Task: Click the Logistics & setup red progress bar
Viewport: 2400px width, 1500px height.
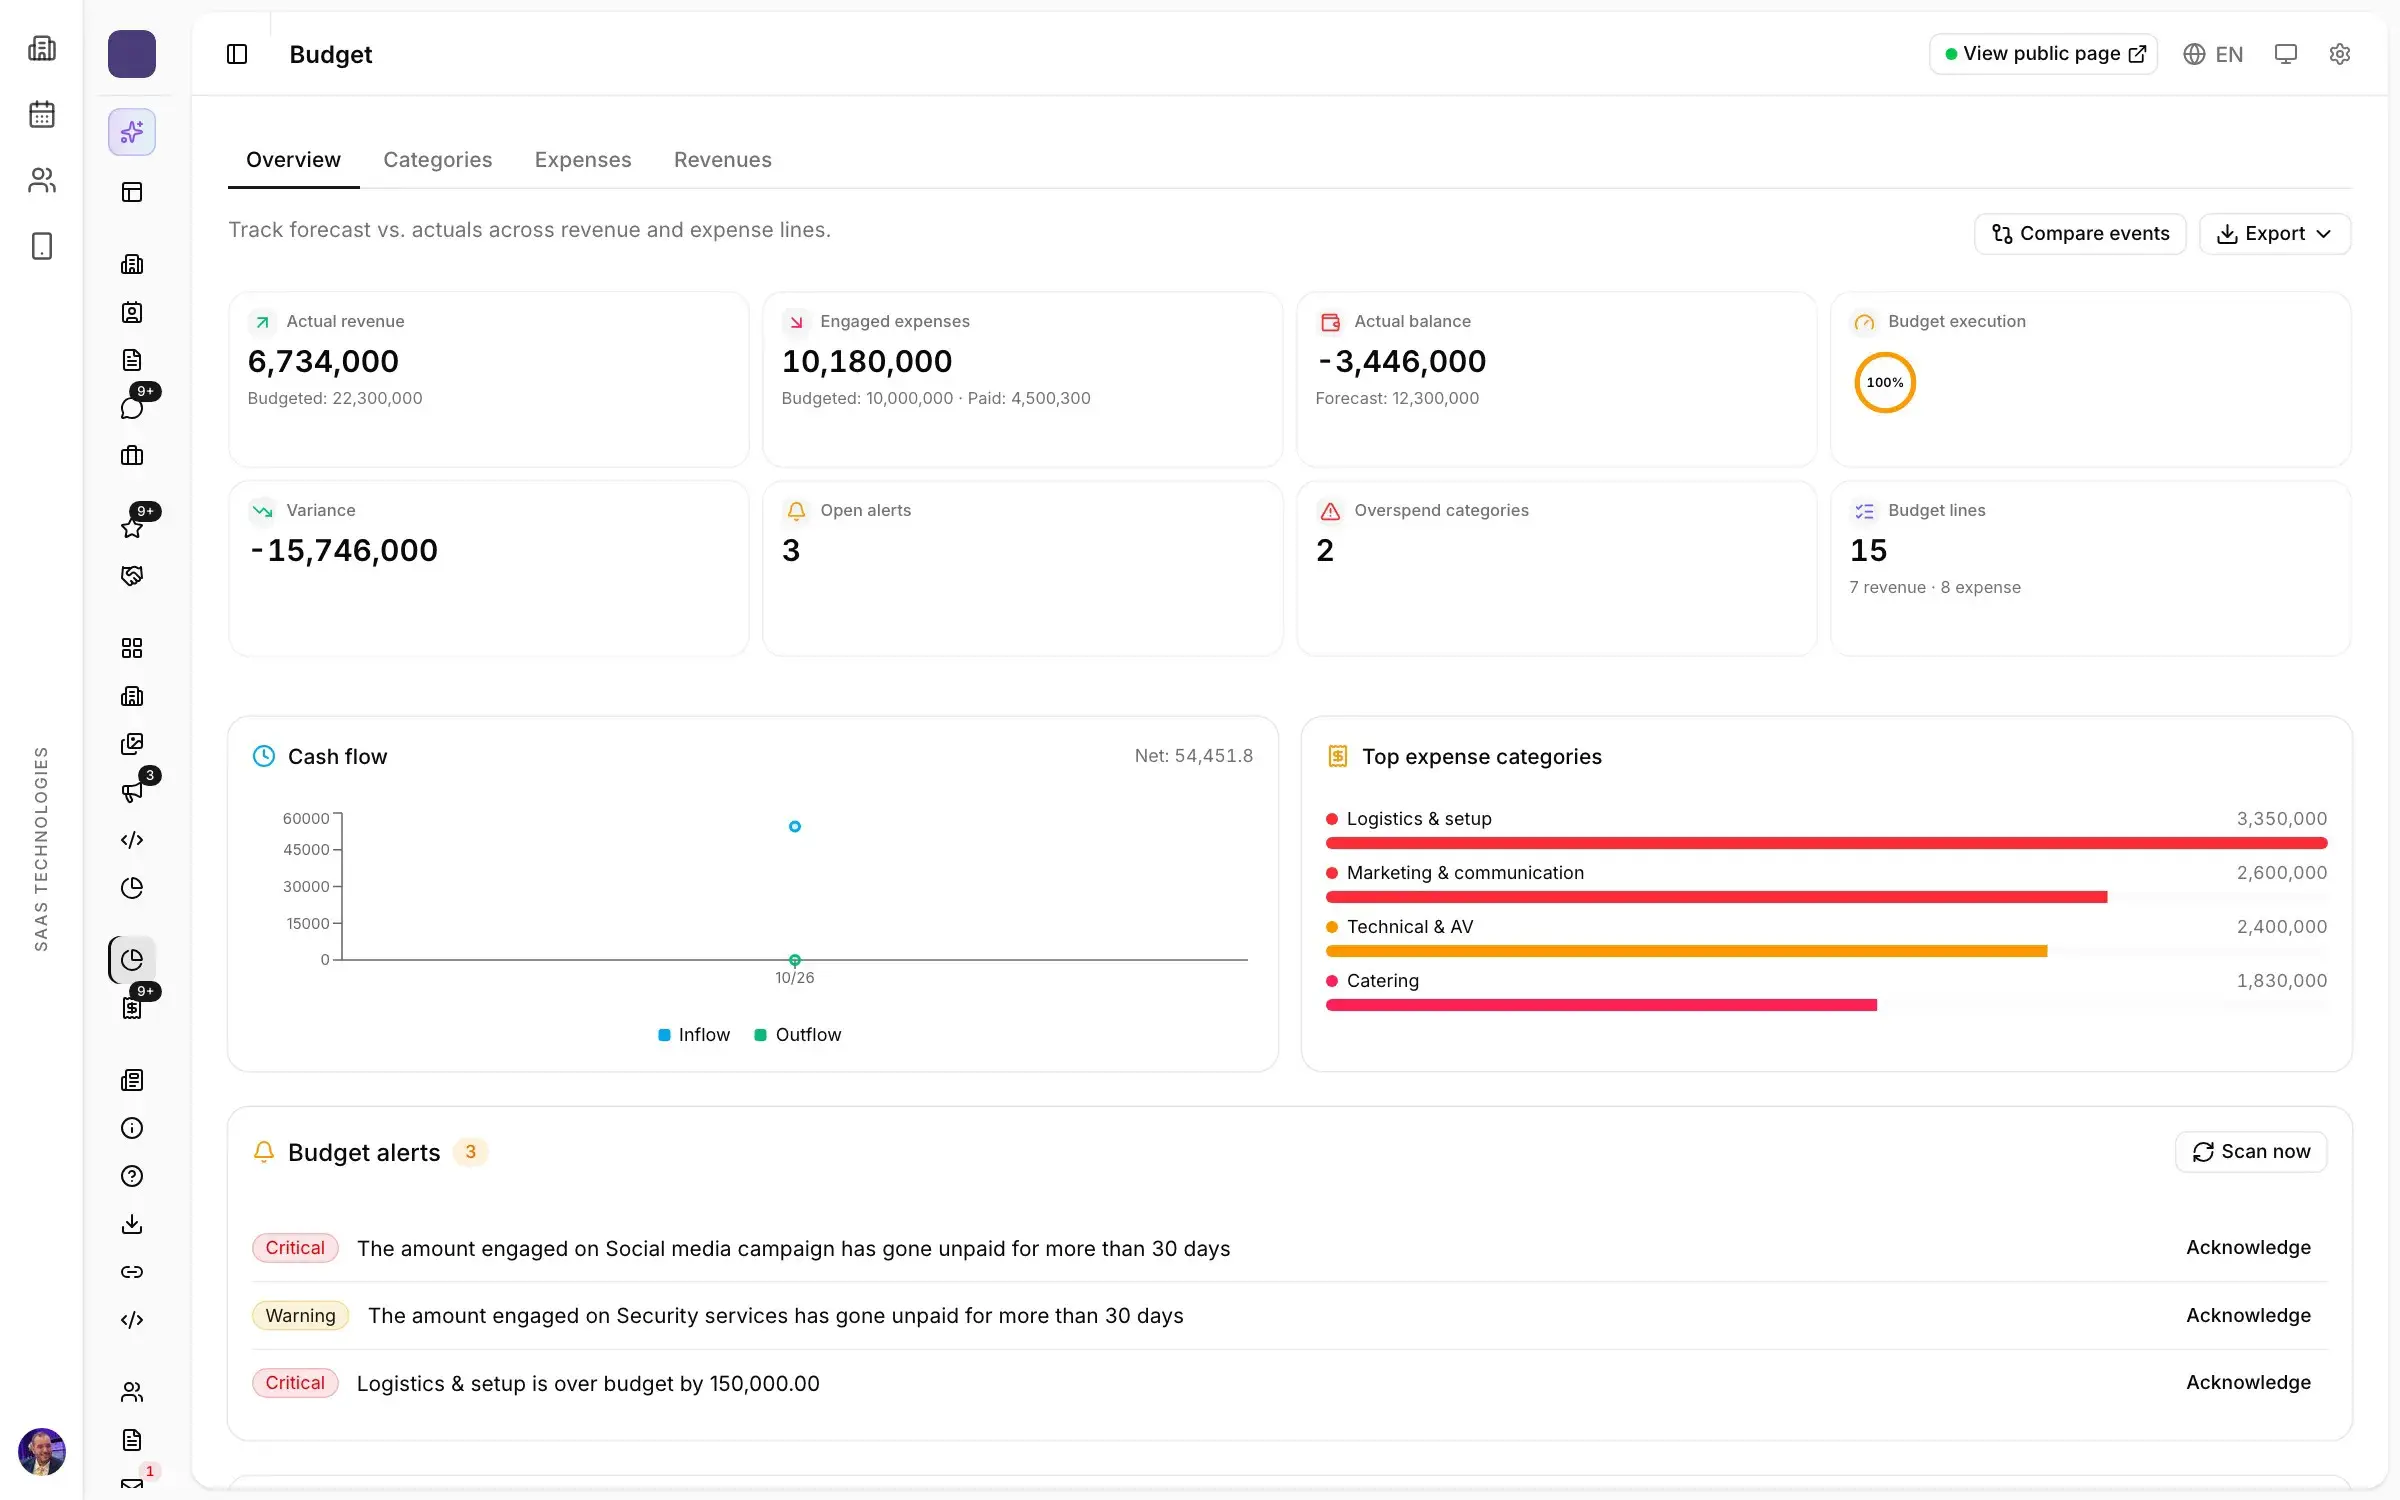Action: 1826,844
